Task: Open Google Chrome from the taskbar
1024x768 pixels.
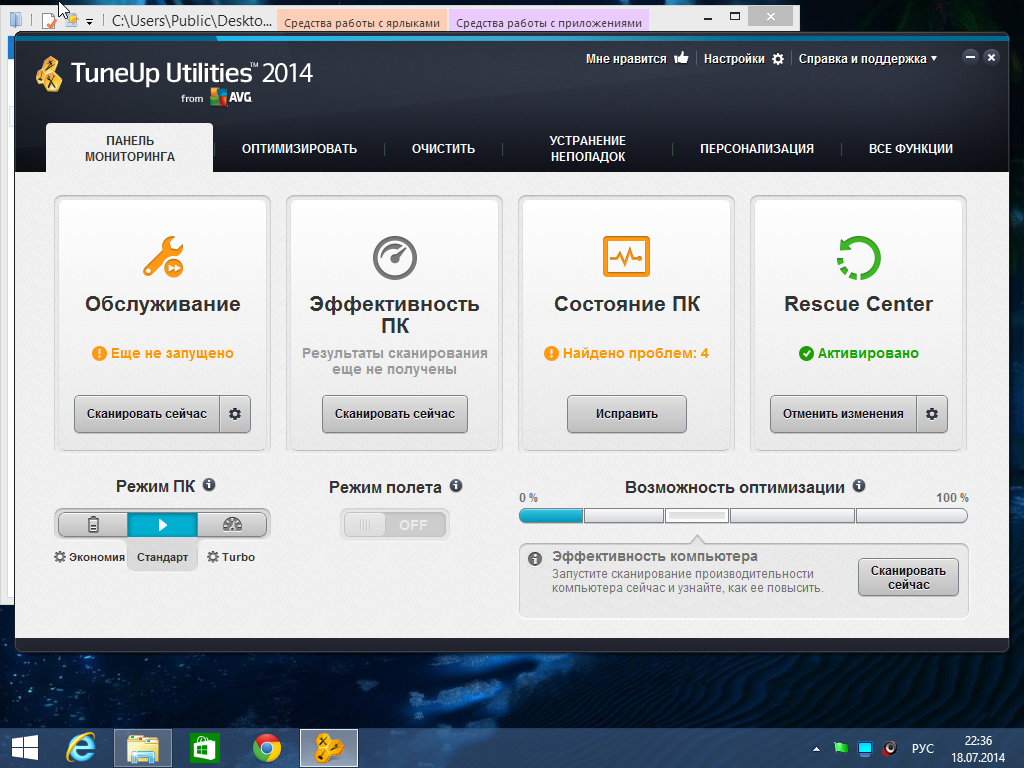Action: pyautogui.click(x=267, y=748)
